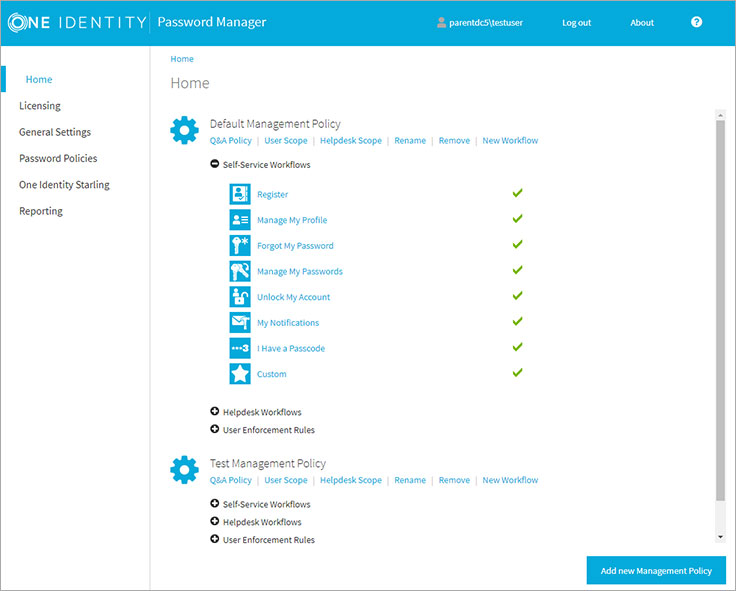The width and height of the screenshot is (736, 591).
Task: Toggle the My Notifications checkmark
Action: [517, 322]
